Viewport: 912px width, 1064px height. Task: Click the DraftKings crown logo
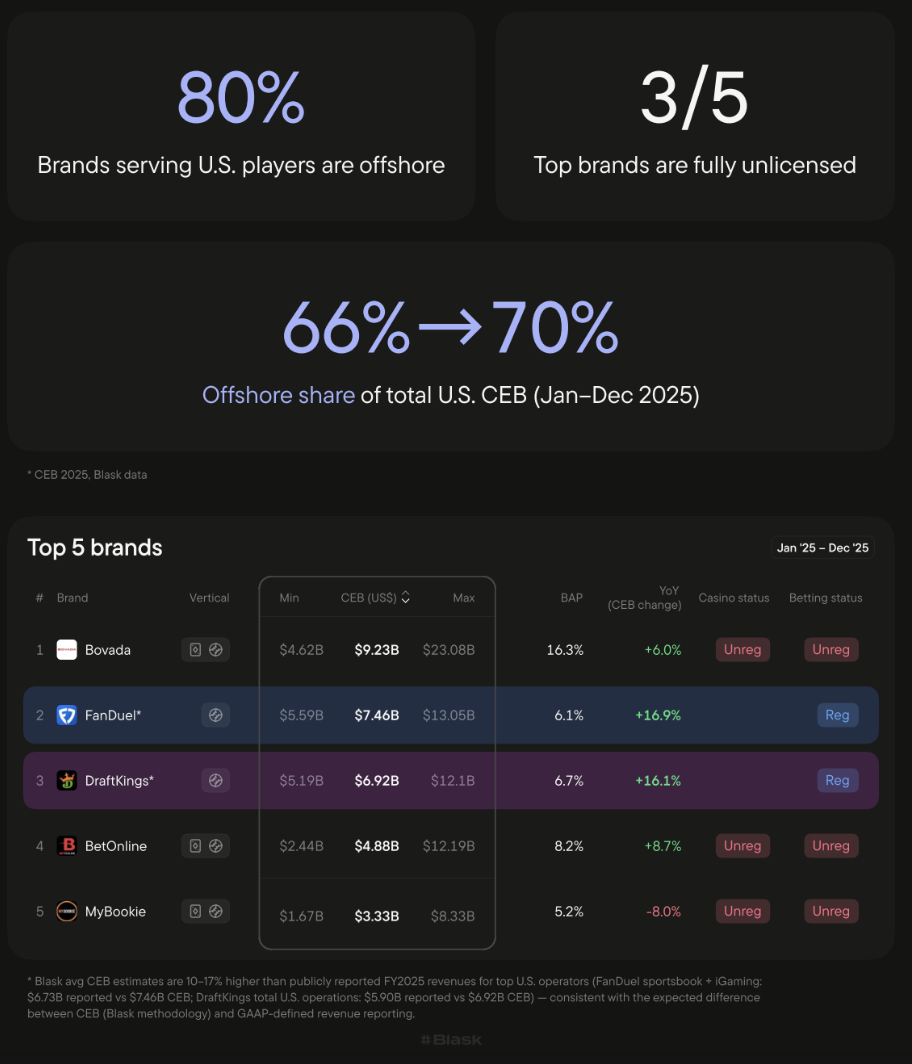pos(67,781)
